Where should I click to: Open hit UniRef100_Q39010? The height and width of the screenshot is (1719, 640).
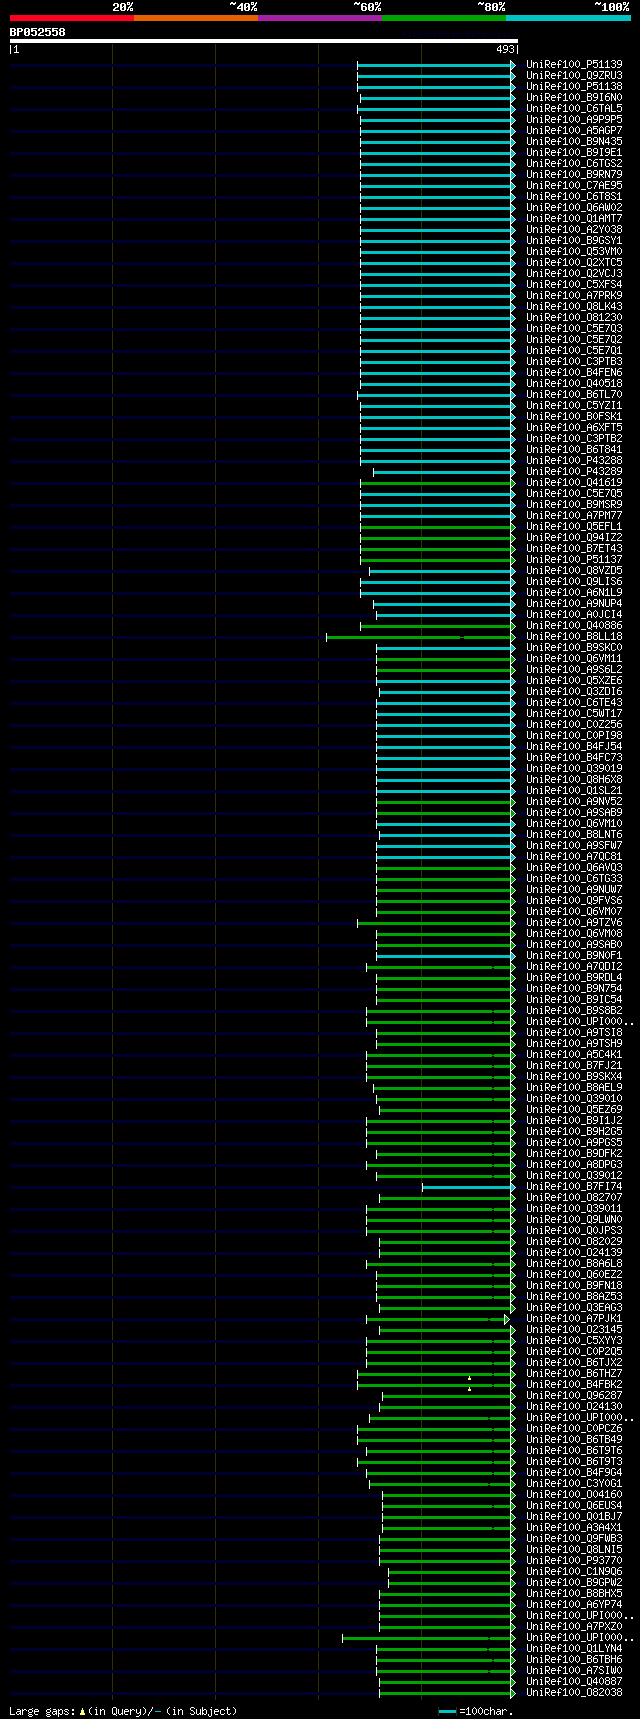[574, 1098]
